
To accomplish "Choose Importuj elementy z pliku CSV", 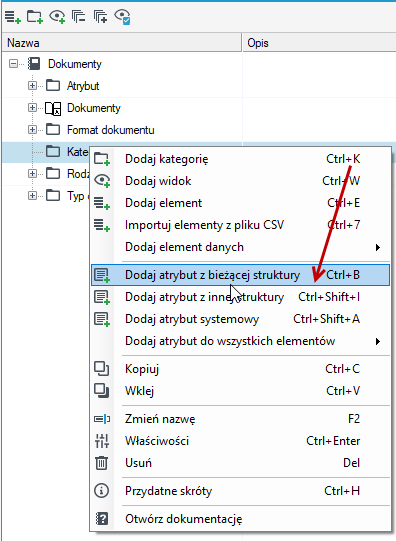I will tap(240, 225).
